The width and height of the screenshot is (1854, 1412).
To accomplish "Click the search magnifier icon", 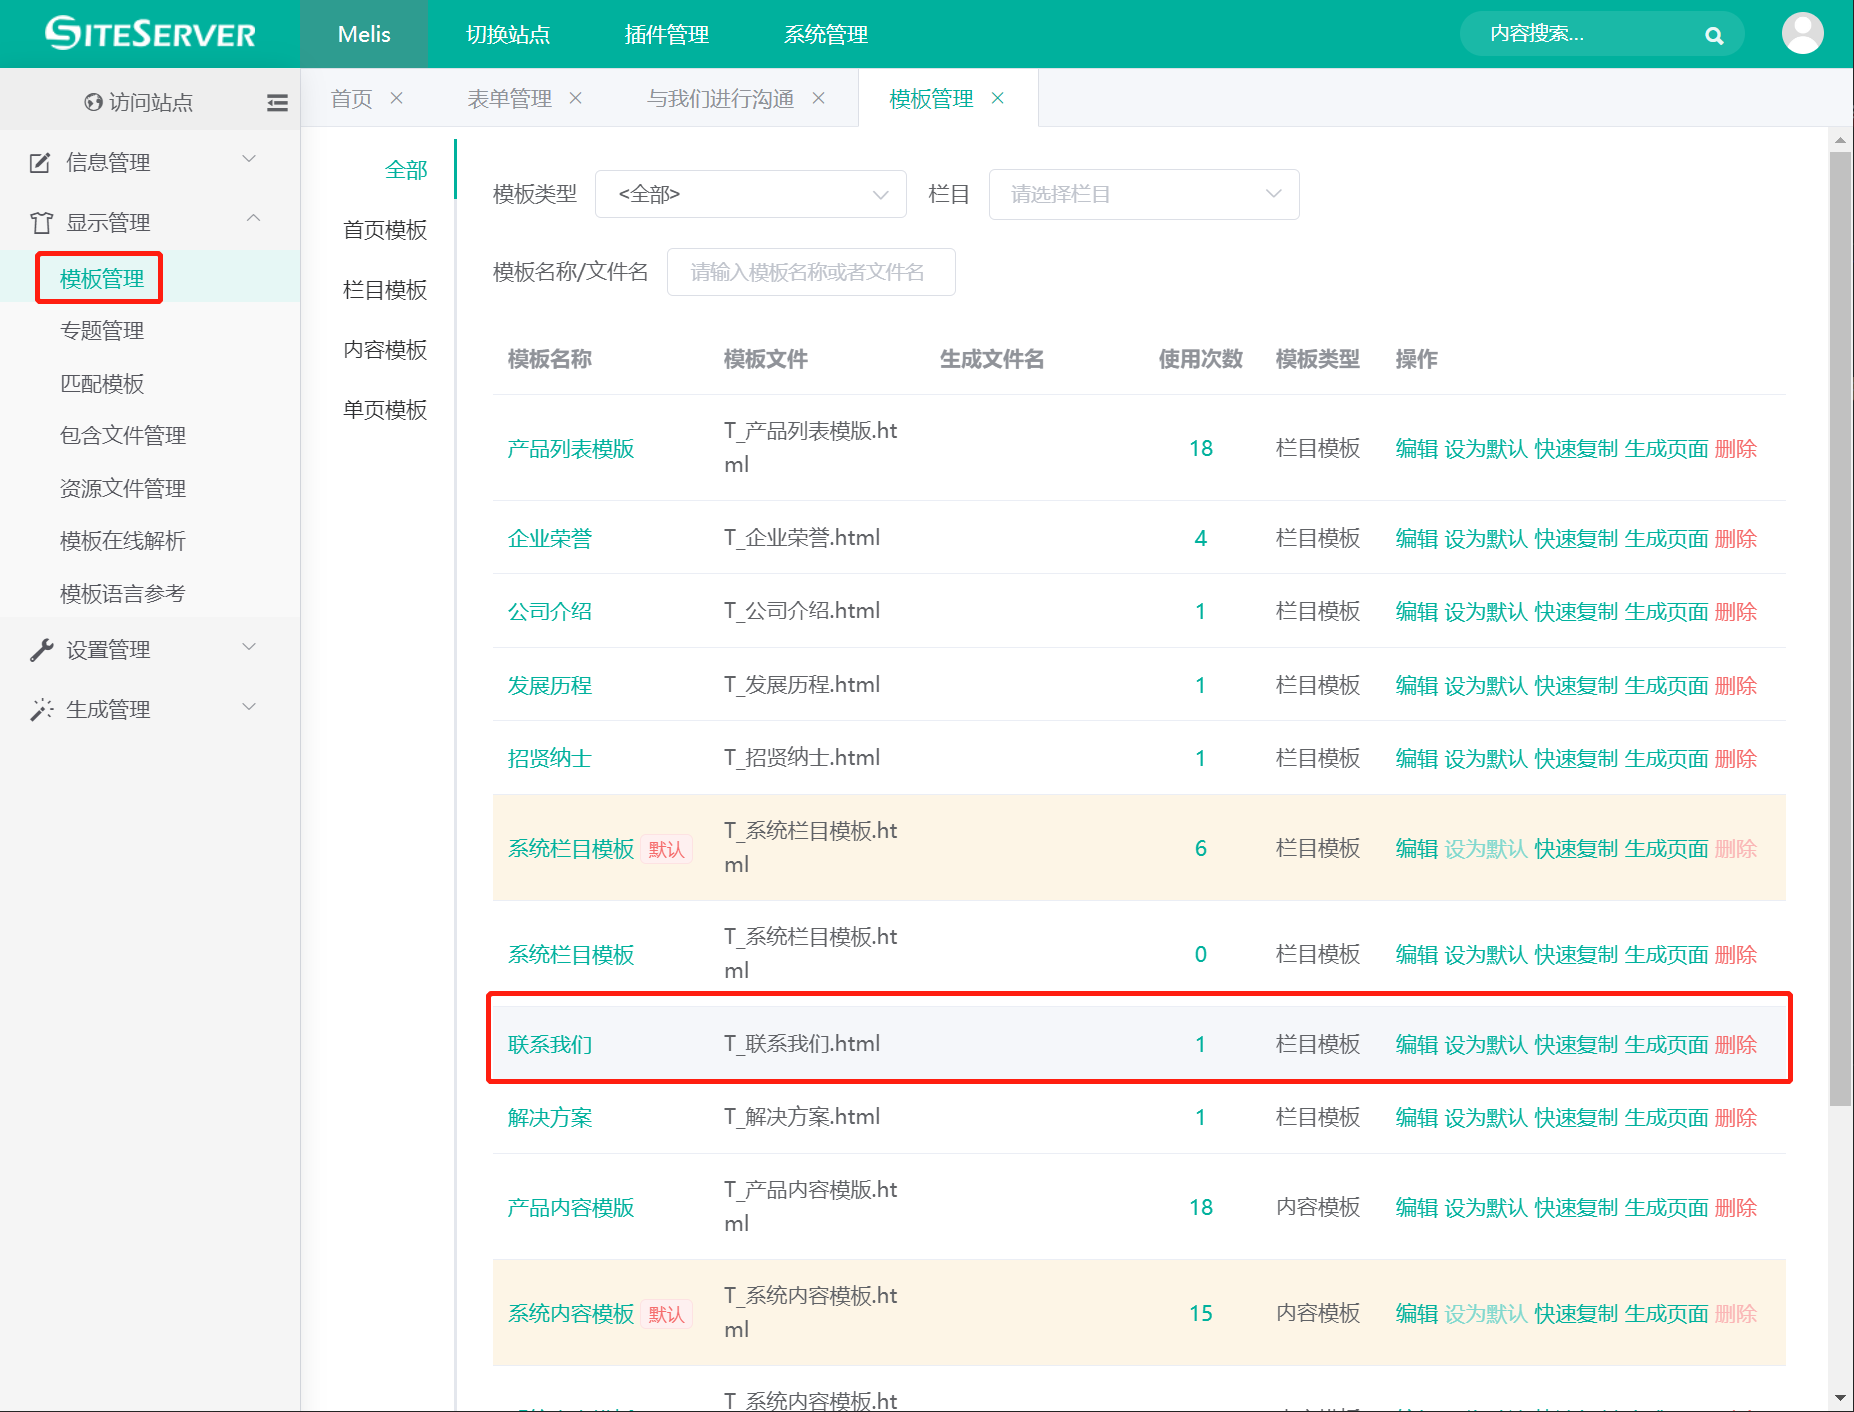I will [1714, 36].
